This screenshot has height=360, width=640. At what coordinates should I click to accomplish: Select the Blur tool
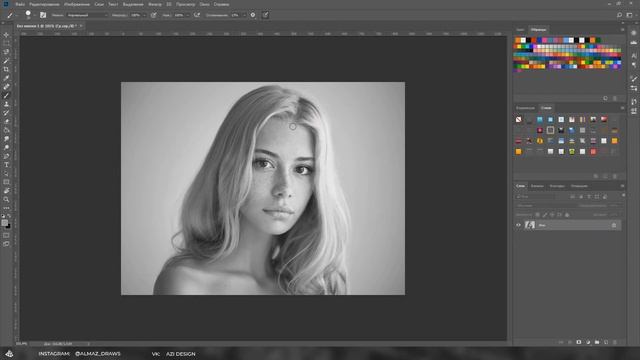pos(6,139)
